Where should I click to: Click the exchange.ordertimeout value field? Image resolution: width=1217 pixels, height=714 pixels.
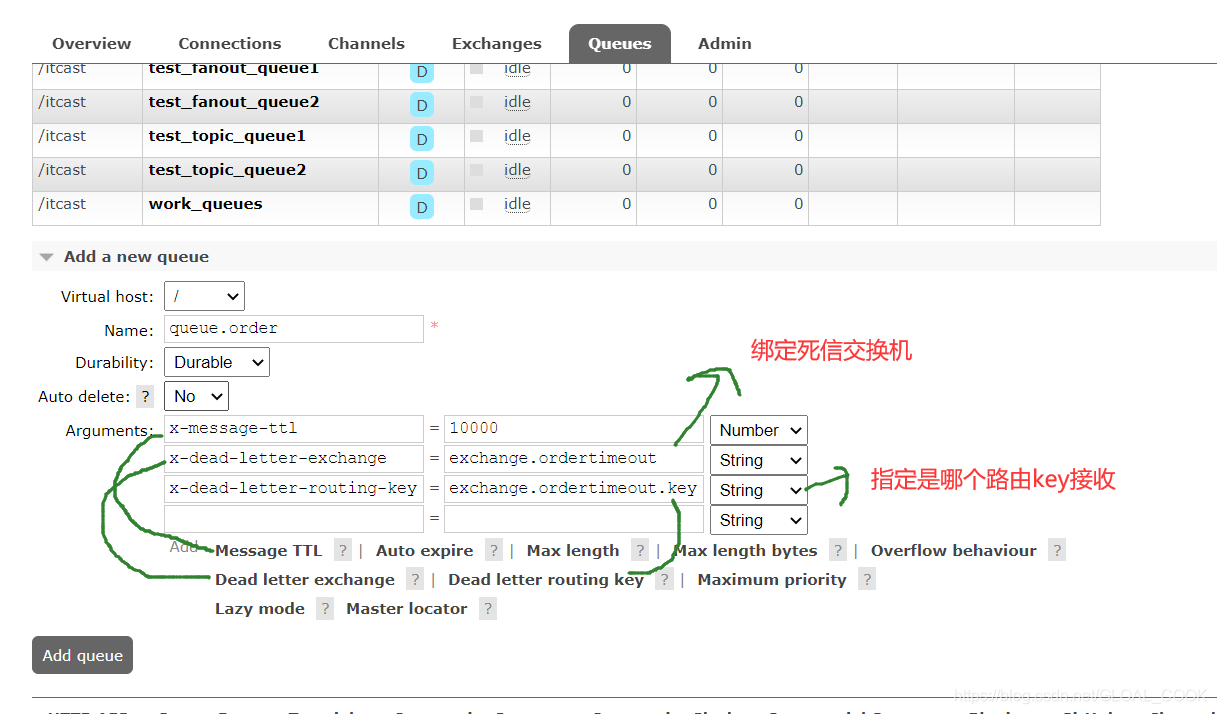click(x=574, y=459)
